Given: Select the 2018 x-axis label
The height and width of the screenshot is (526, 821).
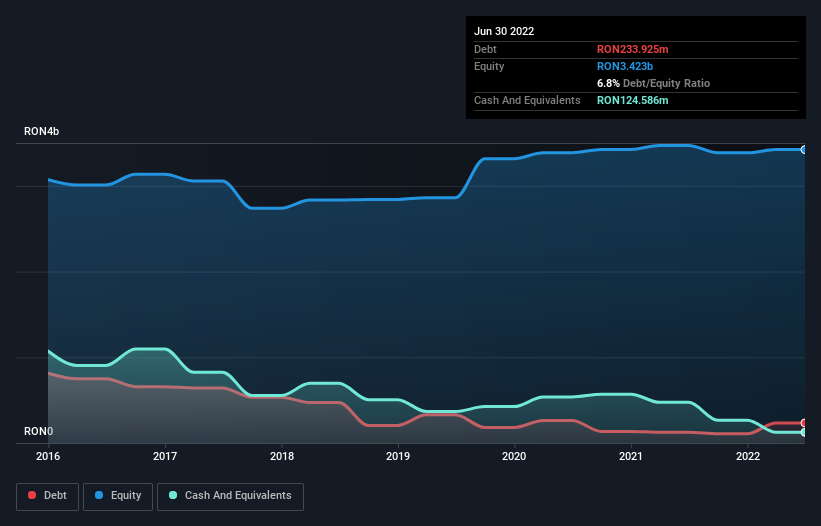Looking at the screenshot, I should pos(282,456).
